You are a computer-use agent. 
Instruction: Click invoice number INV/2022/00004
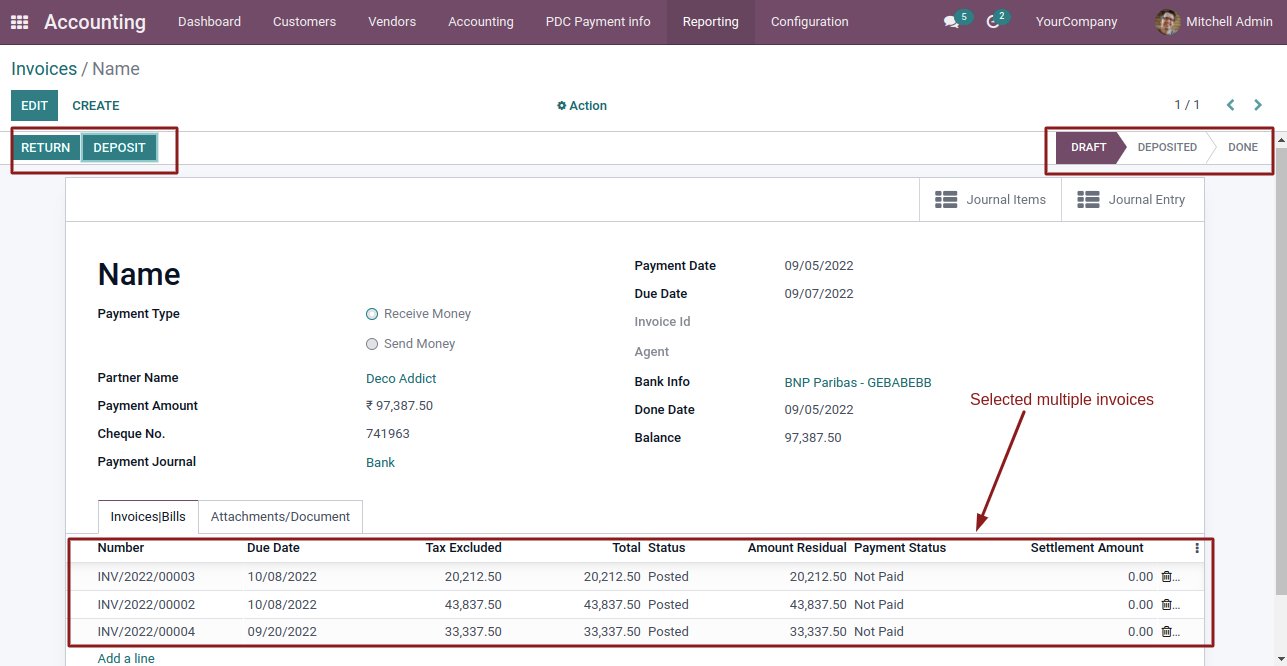coord(146,632)
